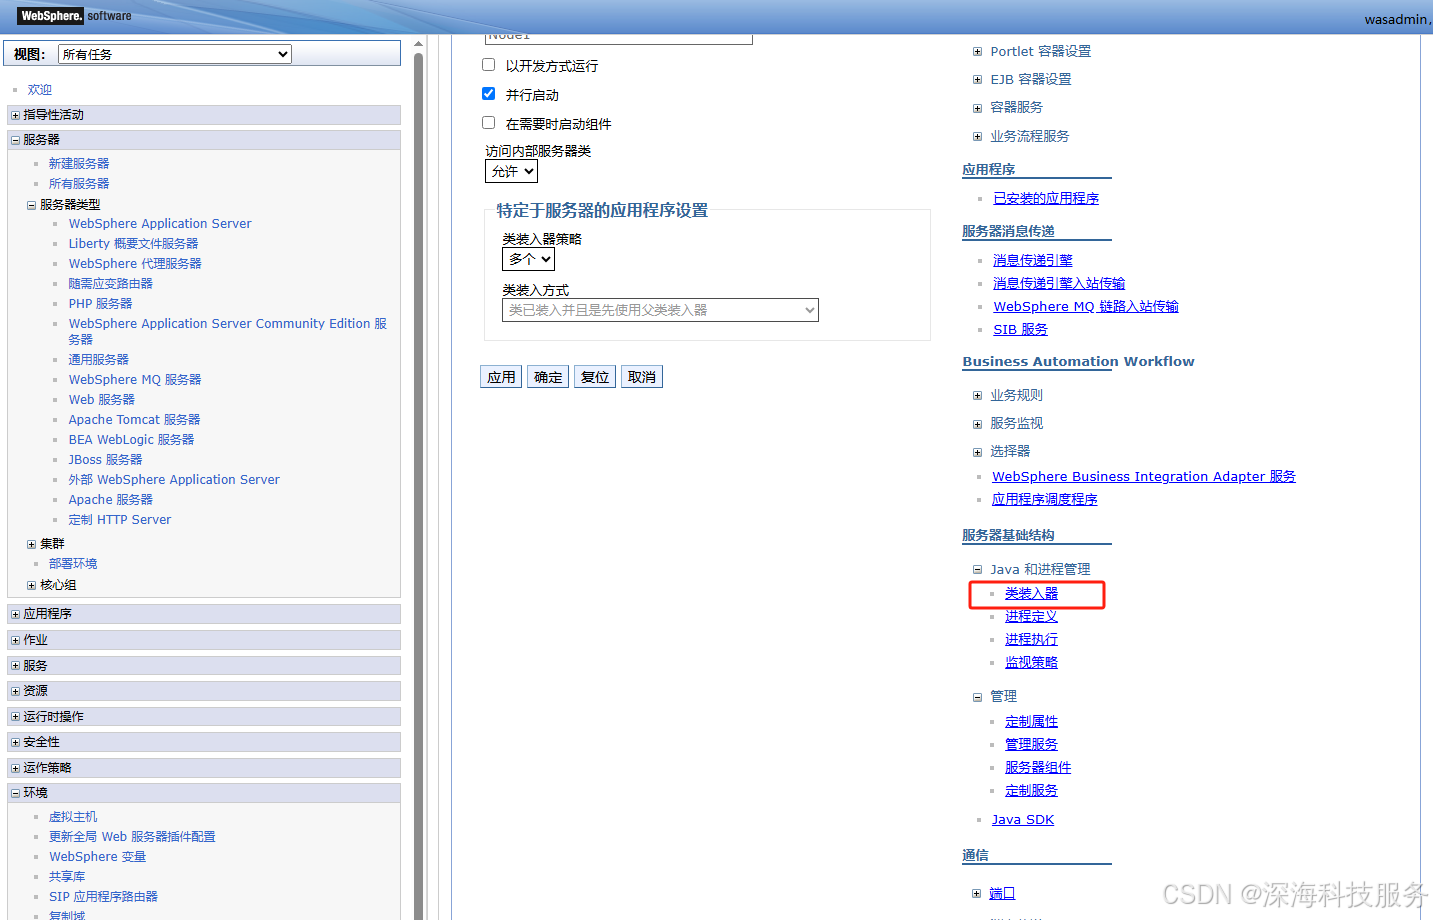1433x920 pixels.
Task: Expand the 指导性活动 section plus icon
Action: [15, 115]
